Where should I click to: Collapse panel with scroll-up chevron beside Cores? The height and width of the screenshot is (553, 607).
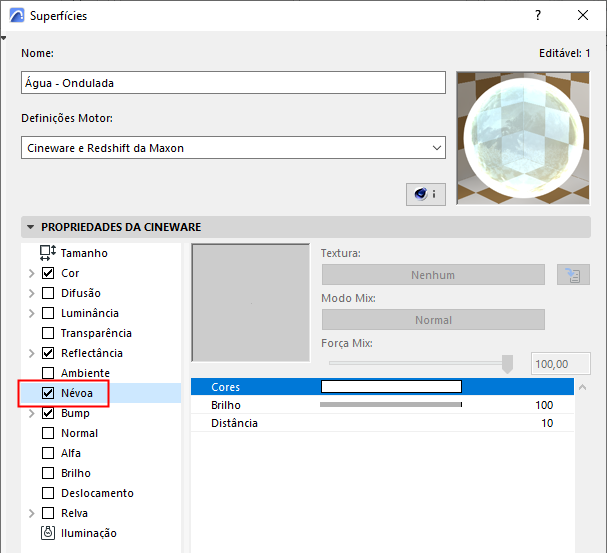pyautogui.click(x=583, y=387)
